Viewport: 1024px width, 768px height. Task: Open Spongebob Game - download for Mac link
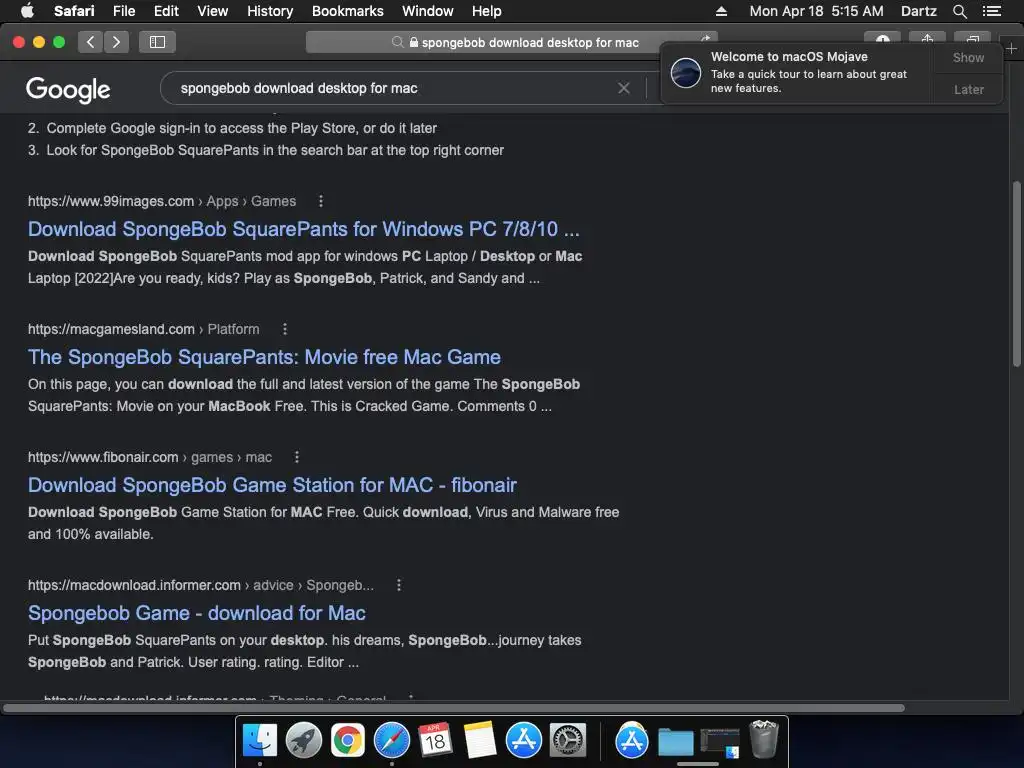click(197, 613)
